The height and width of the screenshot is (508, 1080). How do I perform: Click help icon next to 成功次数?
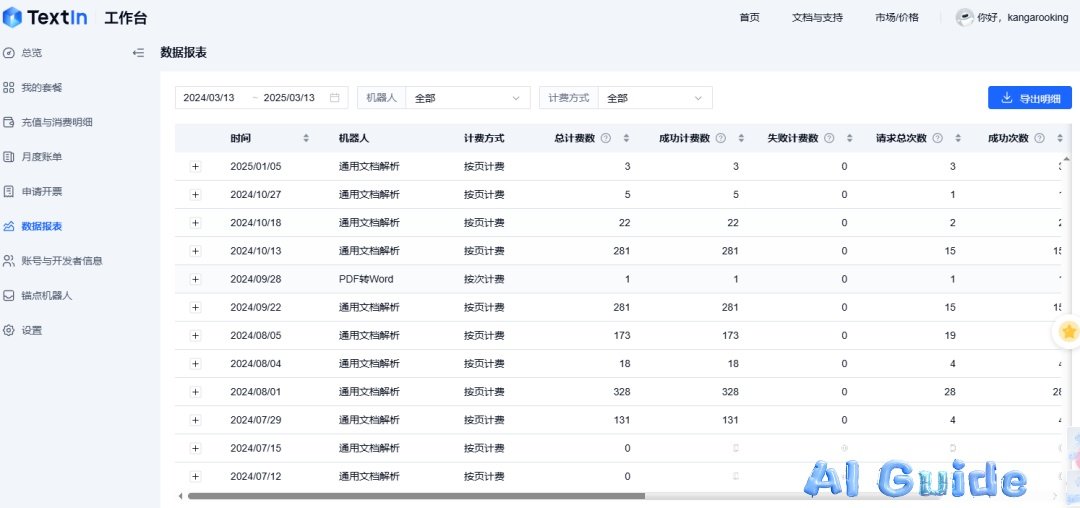1039,138
